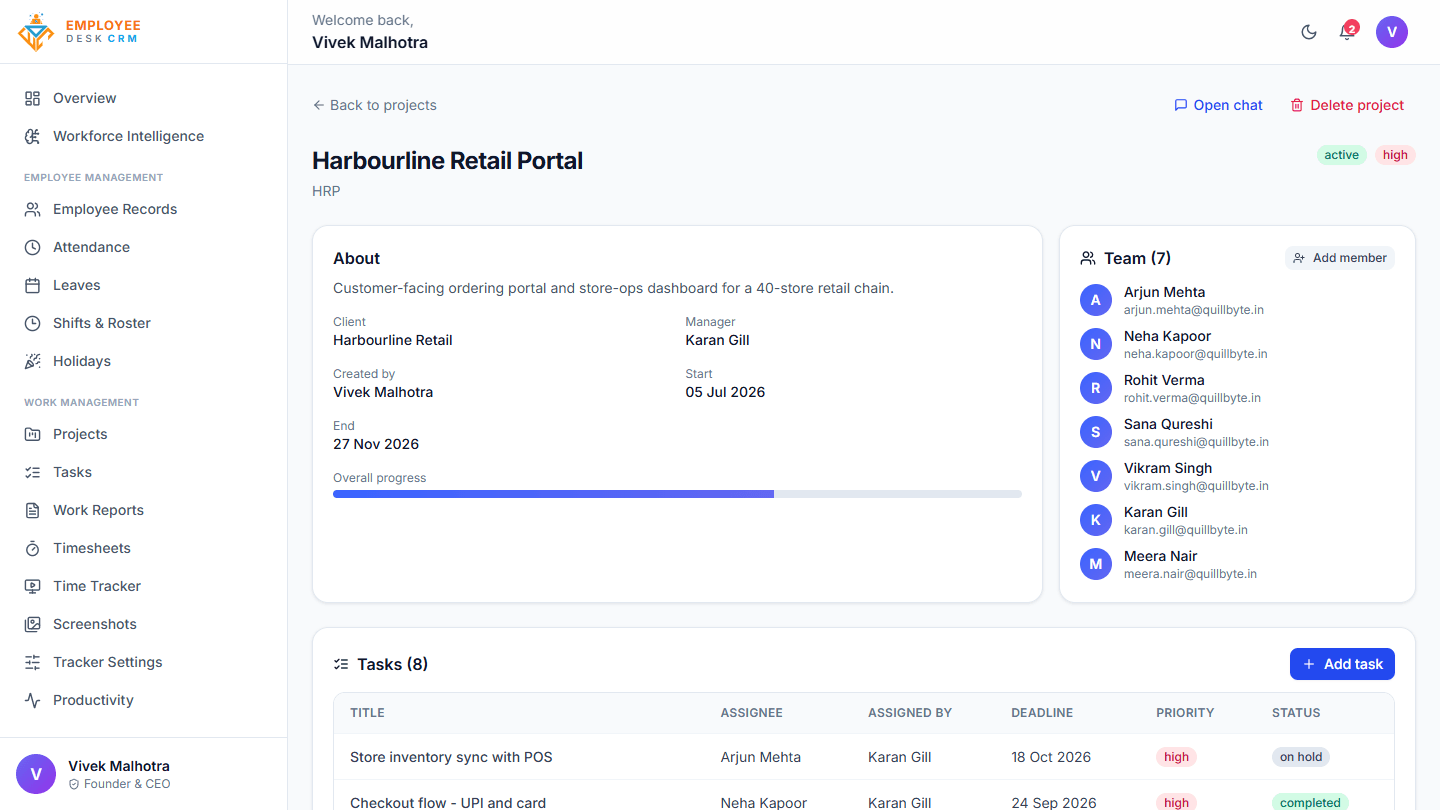Viewport: 1440px width, 810px height.
Task: Click the Overview grid icon in sidebar
Action: pyautogui.click(x=33, y=98)
